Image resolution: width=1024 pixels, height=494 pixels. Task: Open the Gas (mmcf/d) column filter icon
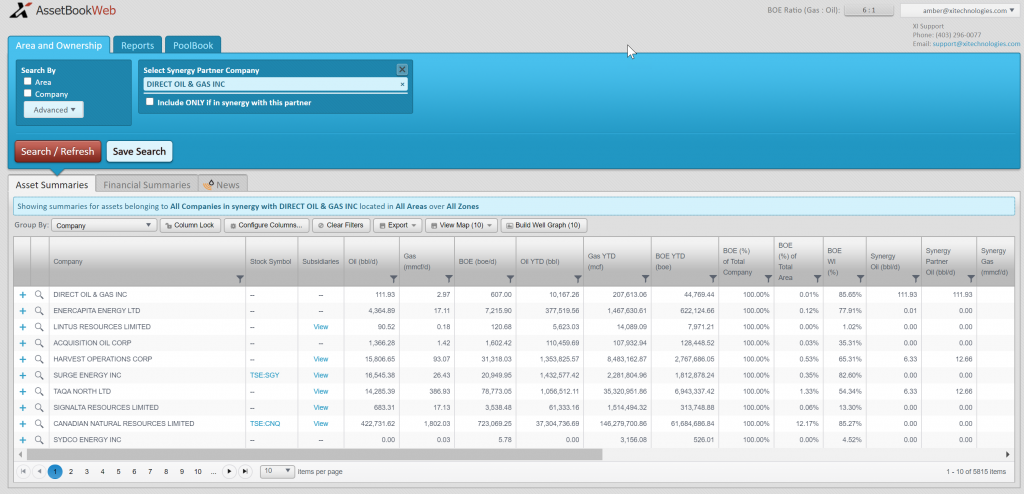(448, 279)
